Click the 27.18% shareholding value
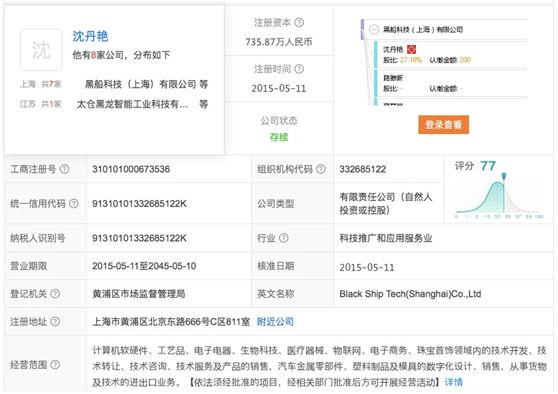The height and width of the screenshot is (394, 558). pyautogui.click(x=410, y=60)
